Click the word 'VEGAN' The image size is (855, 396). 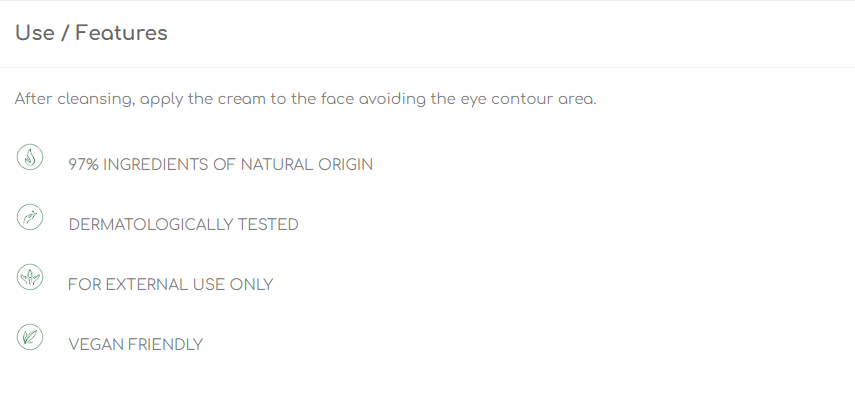93,345
